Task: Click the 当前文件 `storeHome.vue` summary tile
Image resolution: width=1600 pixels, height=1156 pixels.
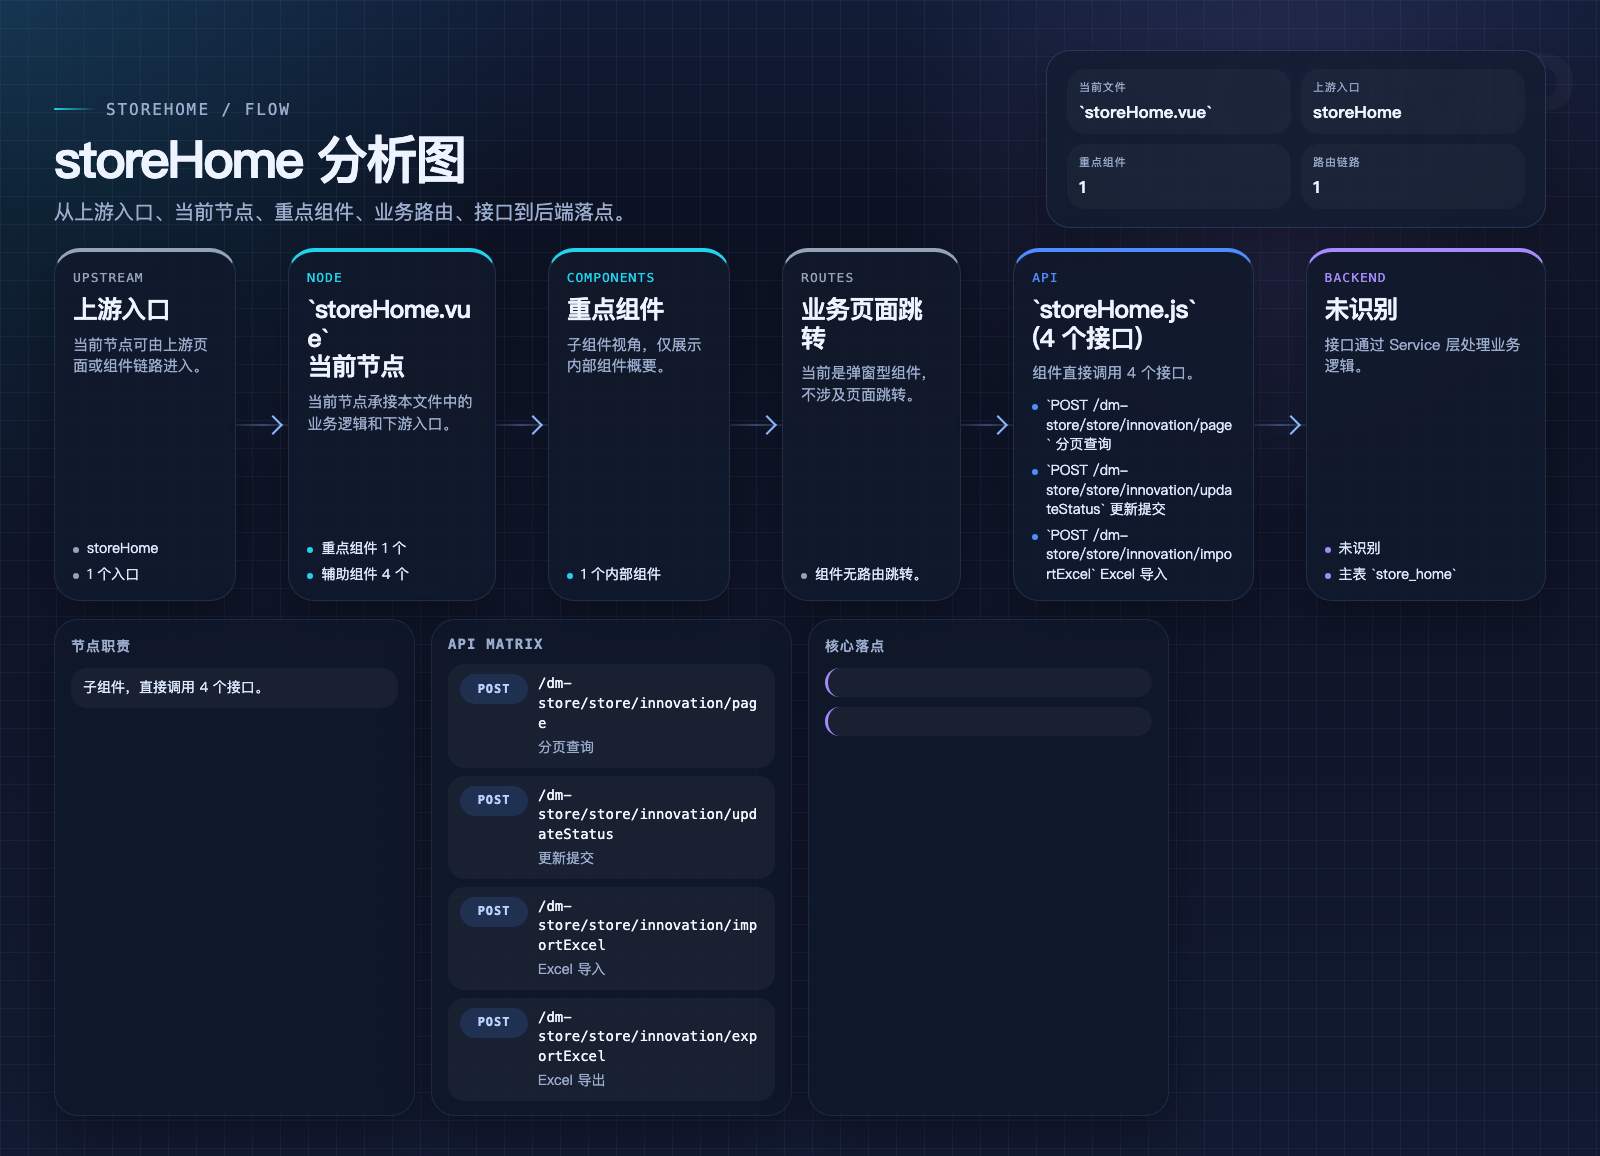Action: pos(1178,101)
